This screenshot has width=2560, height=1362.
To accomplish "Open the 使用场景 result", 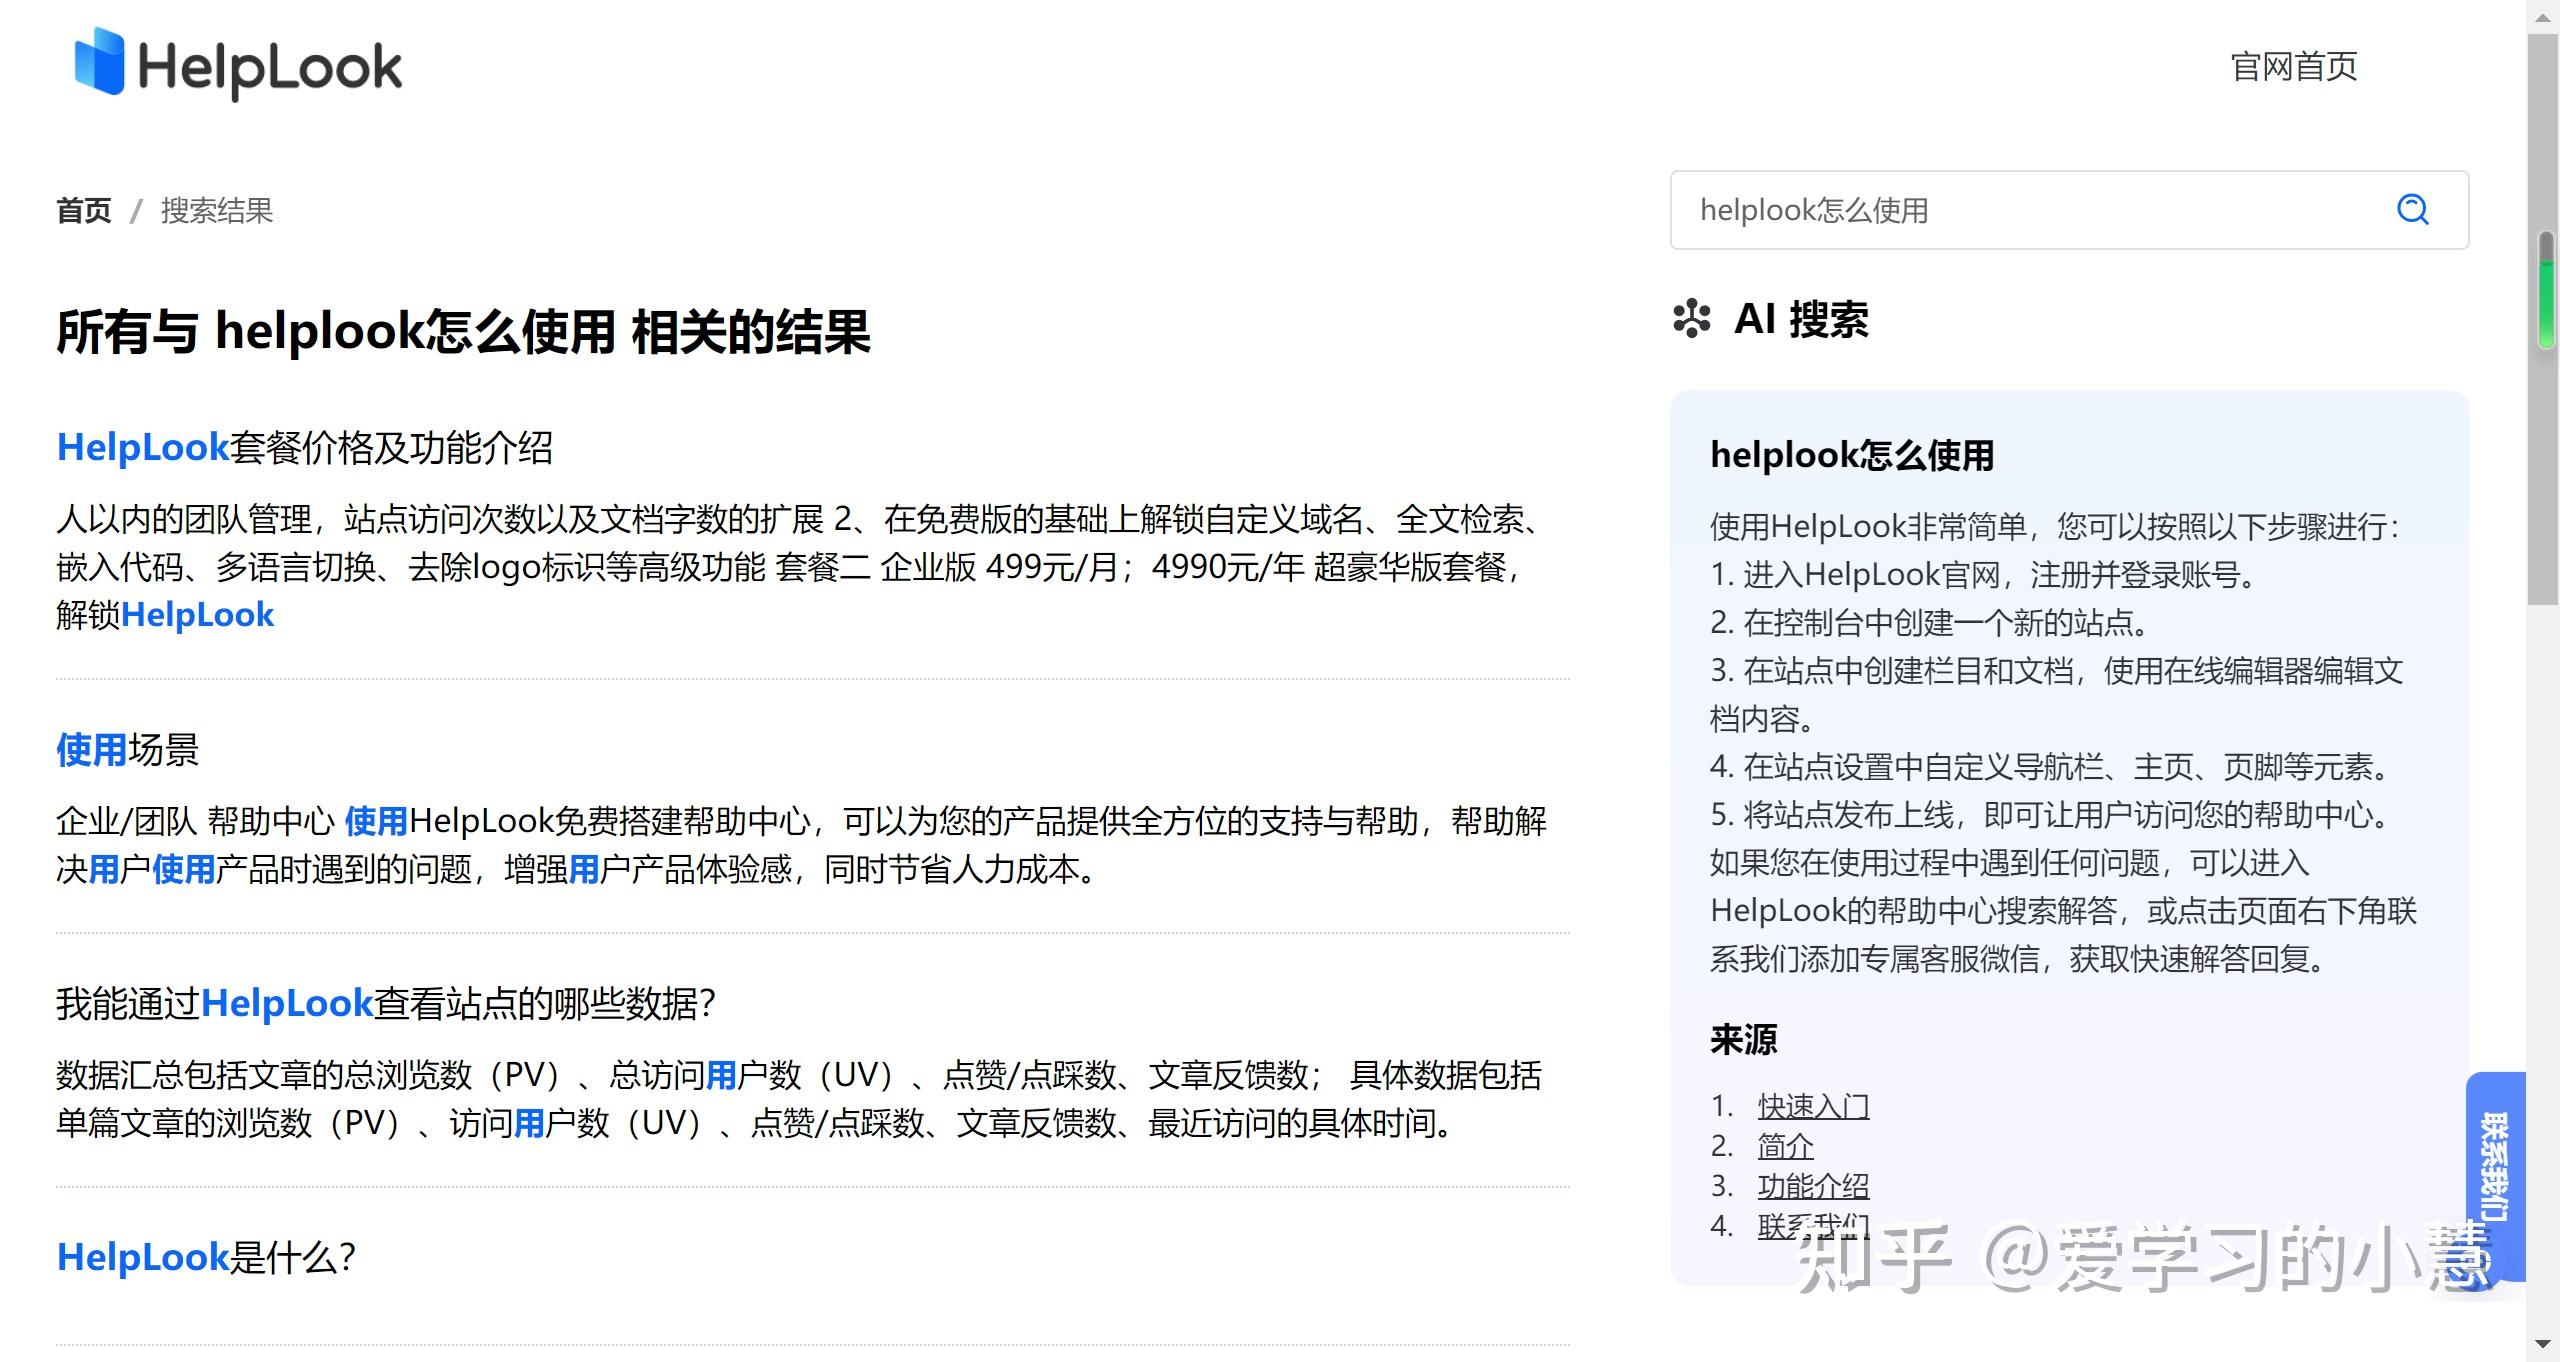I will pyautogui.click(x=127, y=749).
